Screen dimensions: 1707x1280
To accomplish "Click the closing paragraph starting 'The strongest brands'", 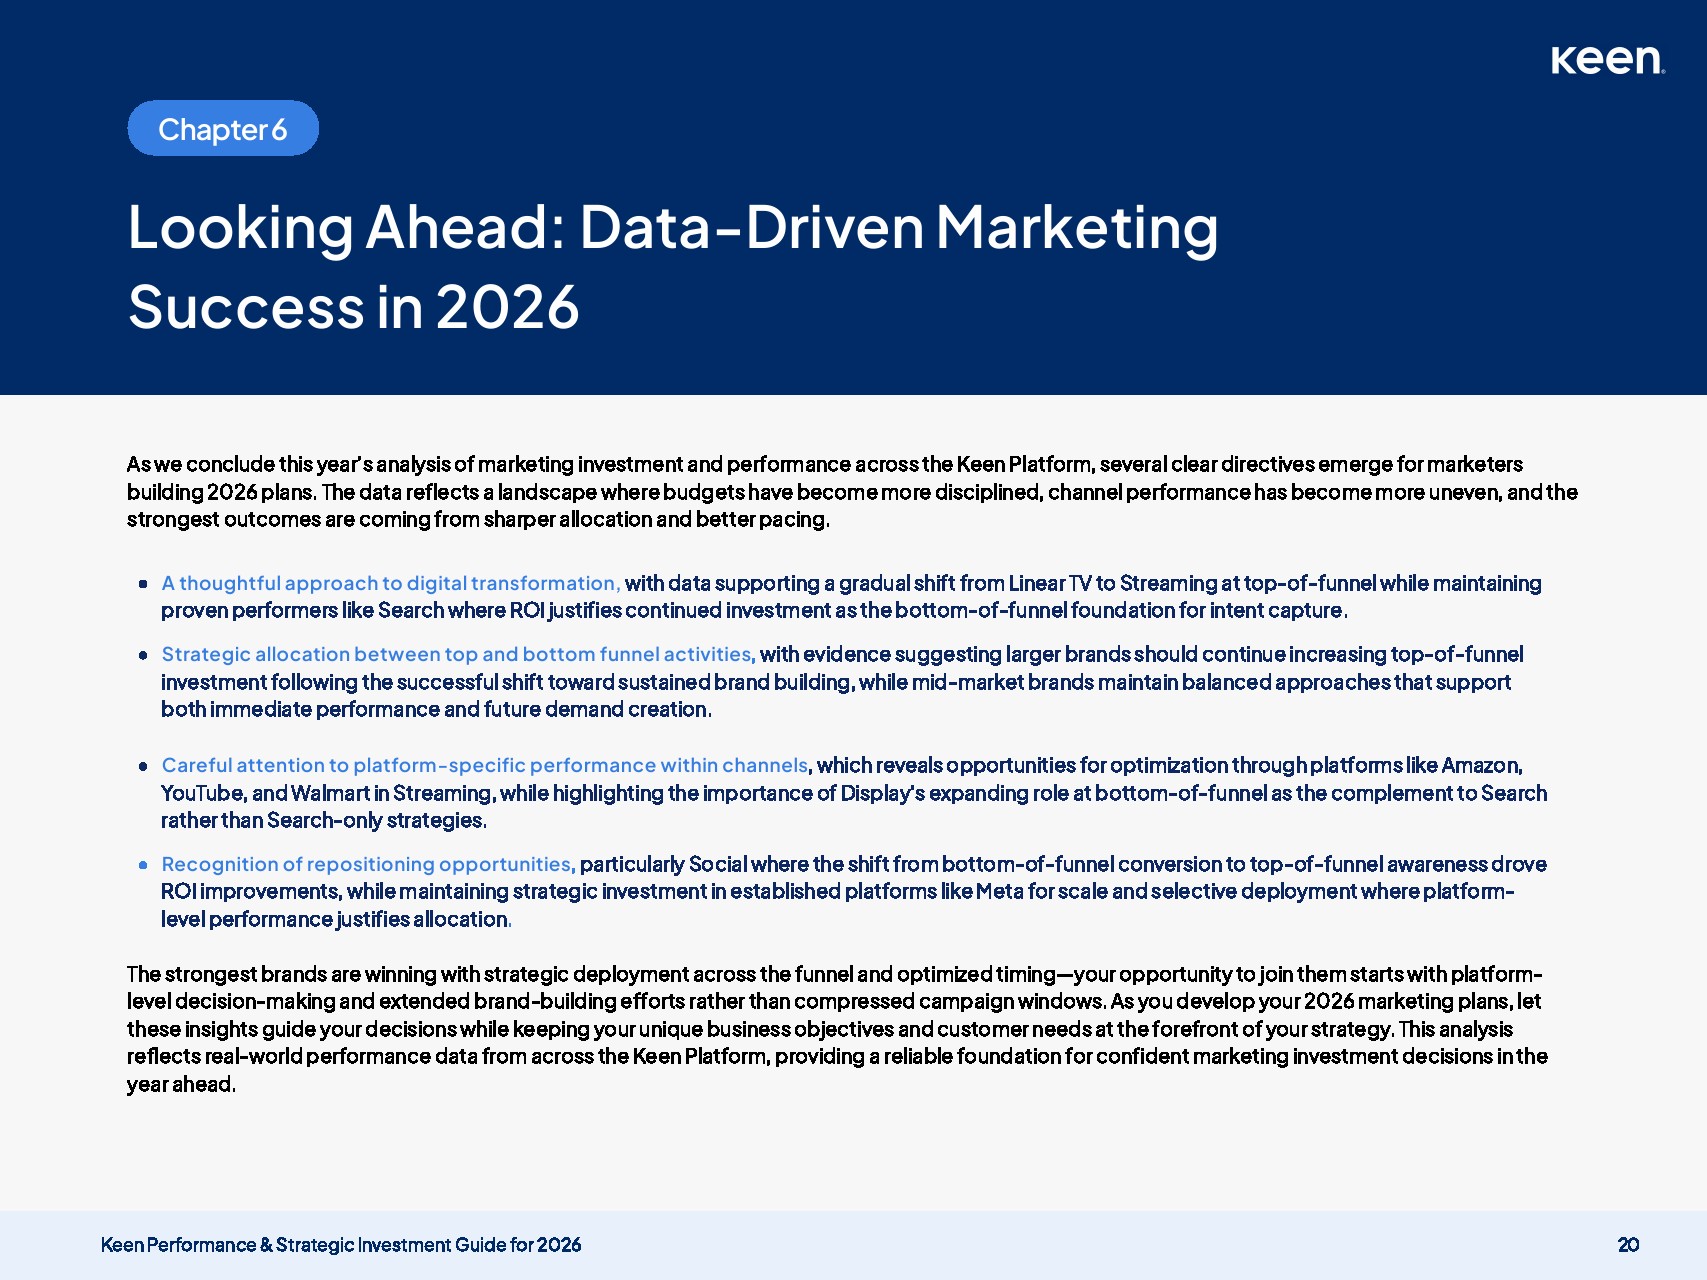I will 836,1029.
